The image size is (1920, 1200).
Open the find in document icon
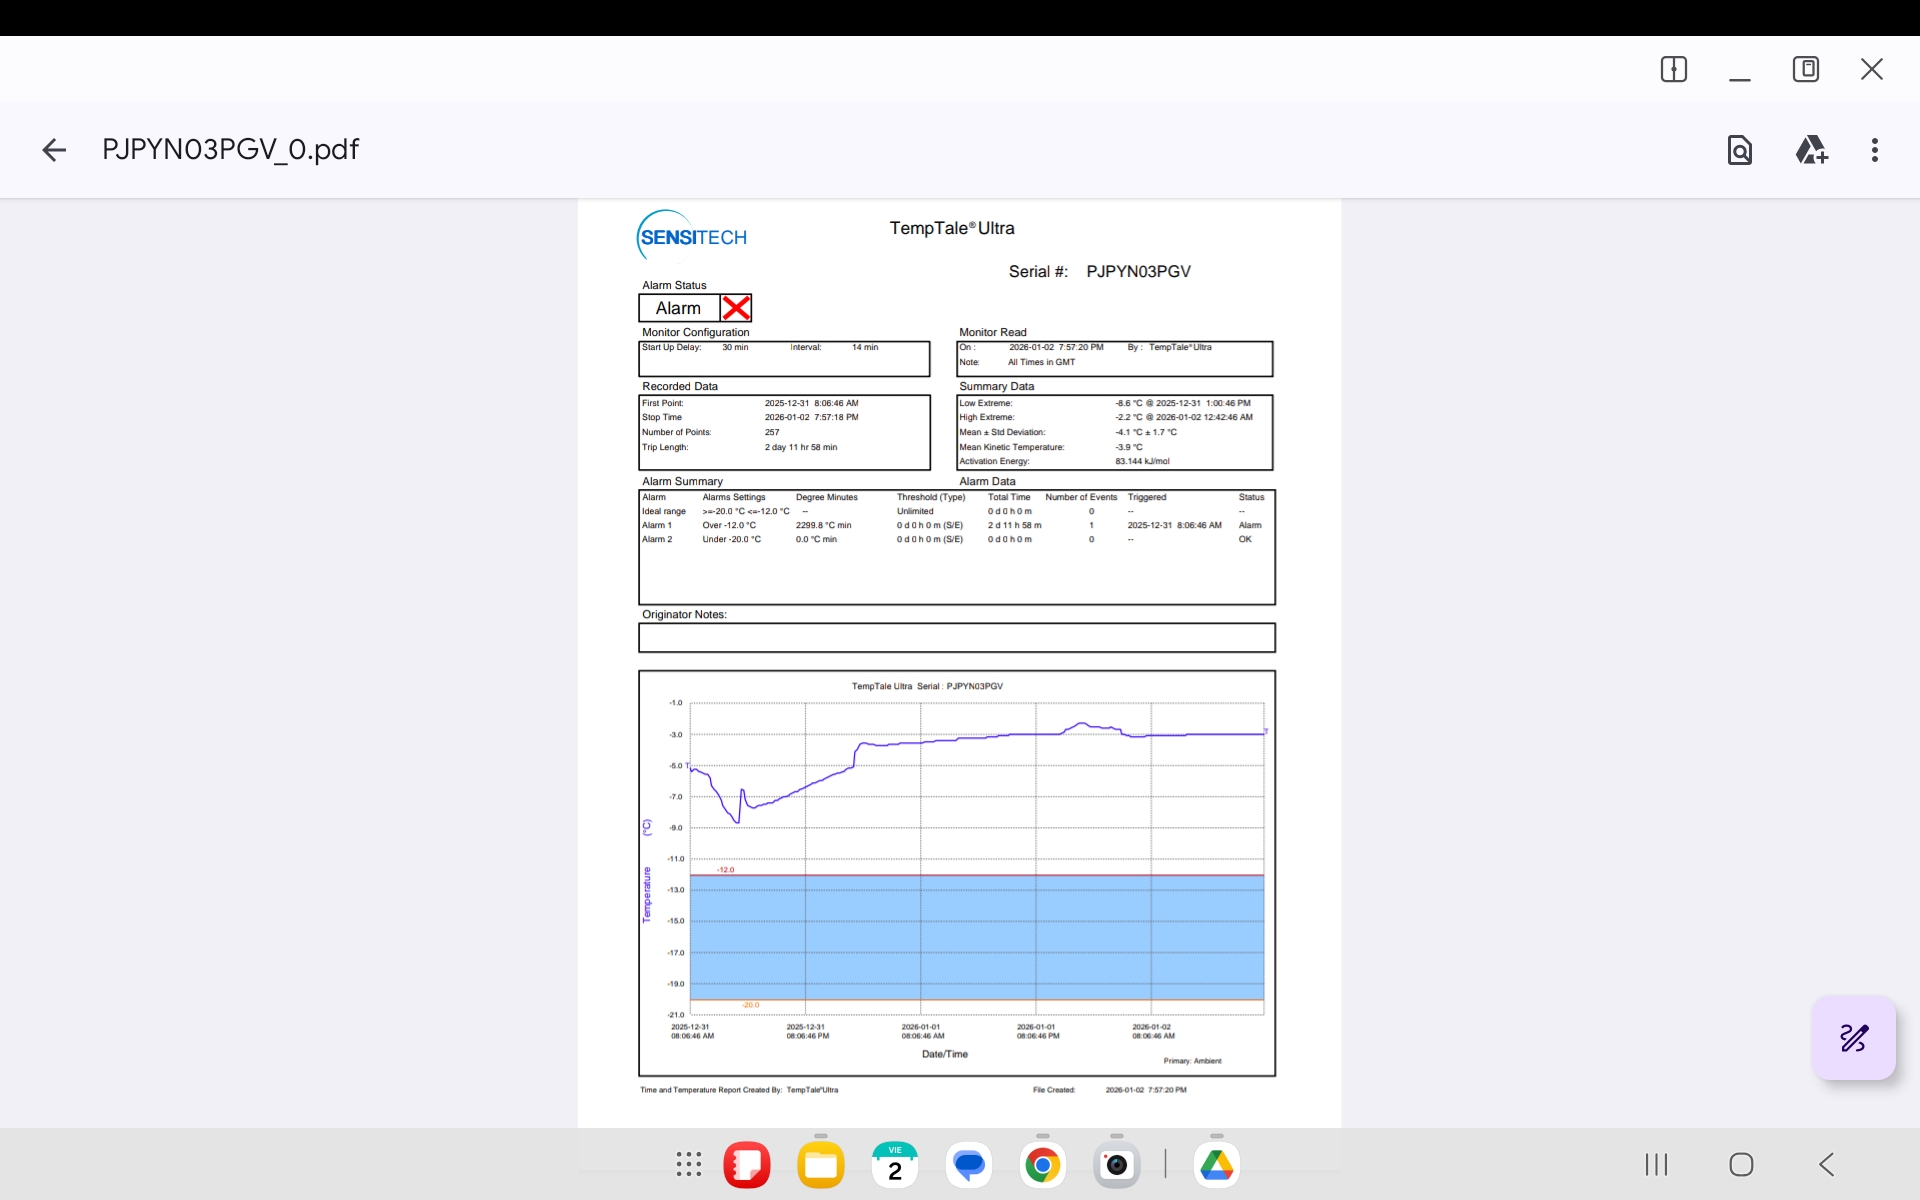pyautogui.click(x=1739, y=150)
